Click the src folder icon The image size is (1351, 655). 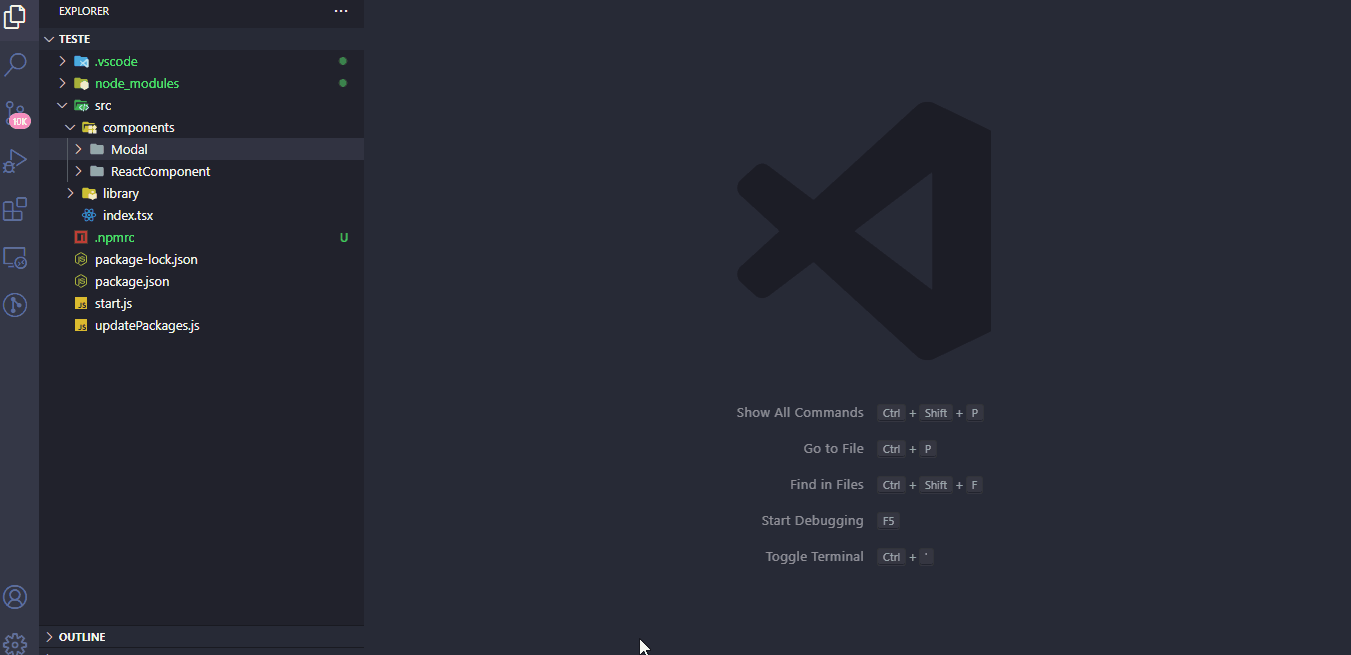(82, 105)
